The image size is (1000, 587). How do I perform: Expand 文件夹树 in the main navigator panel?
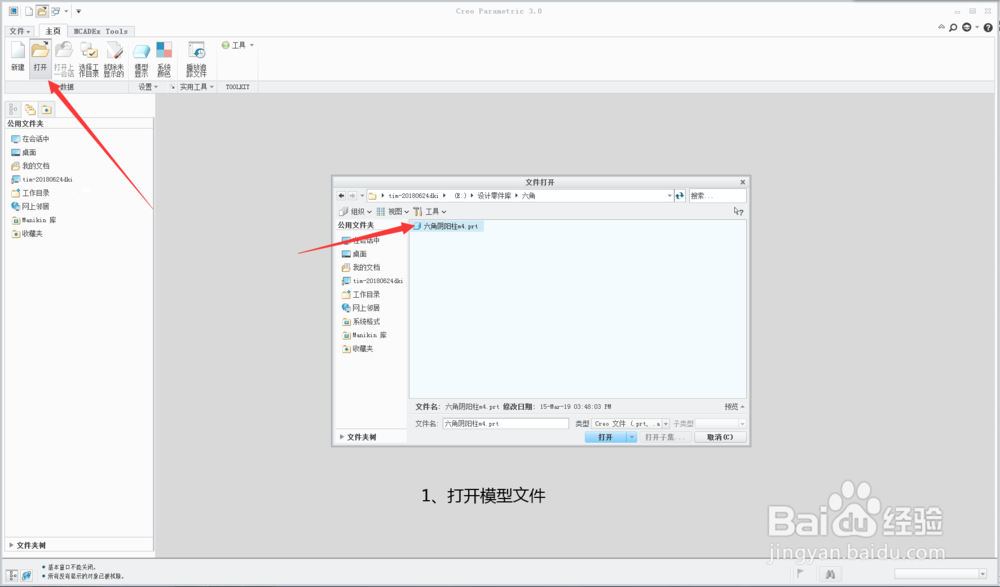click(27, 546)
